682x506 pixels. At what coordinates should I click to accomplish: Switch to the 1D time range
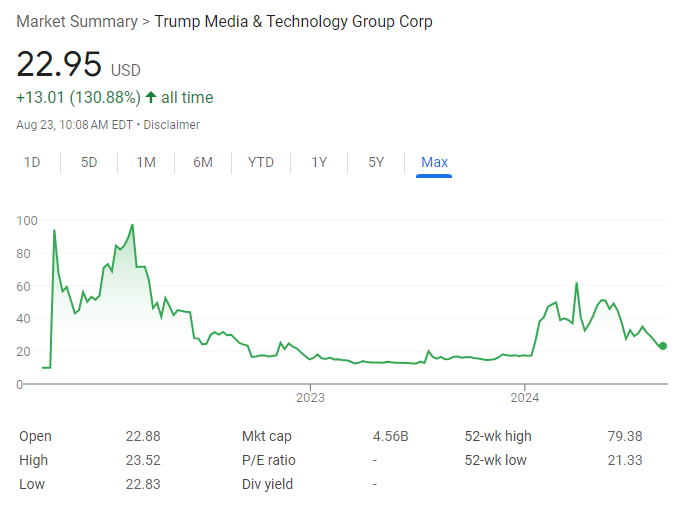coord(32,162)
